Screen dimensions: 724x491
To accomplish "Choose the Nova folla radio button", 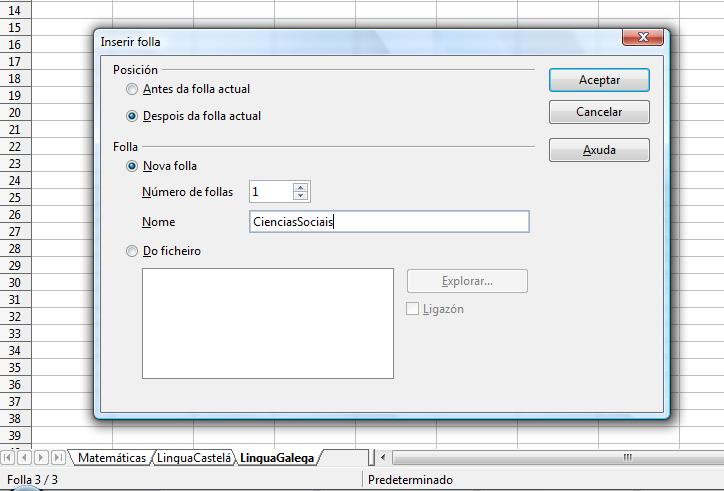I will pyautogui.click(x=132, y=166).
